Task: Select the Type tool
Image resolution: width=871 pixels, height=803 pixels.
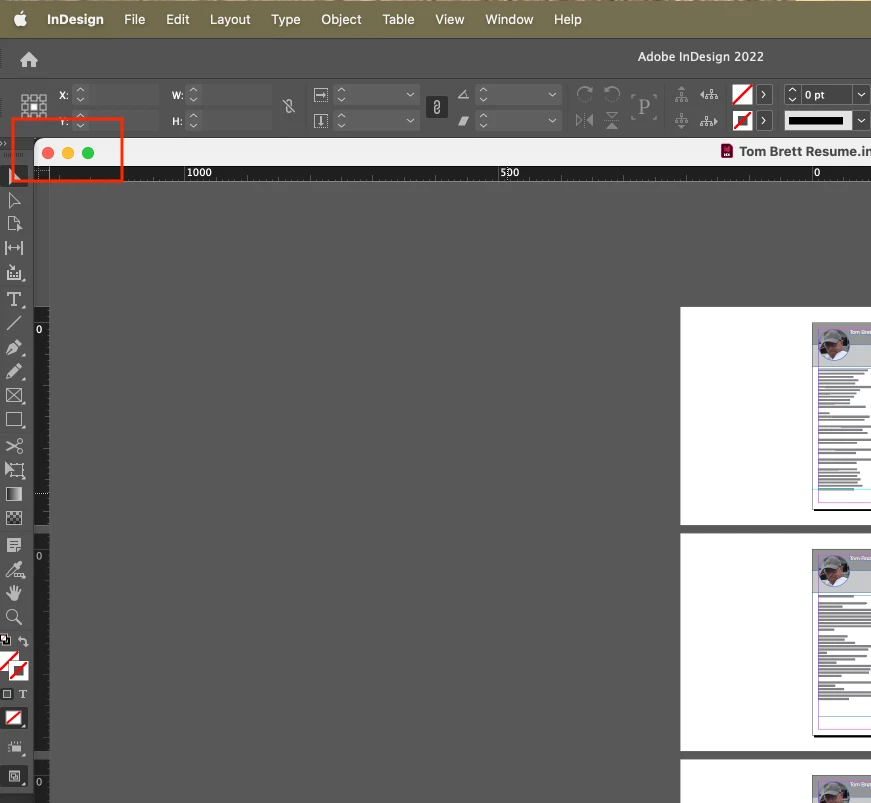Action: [x=14, y=300]
